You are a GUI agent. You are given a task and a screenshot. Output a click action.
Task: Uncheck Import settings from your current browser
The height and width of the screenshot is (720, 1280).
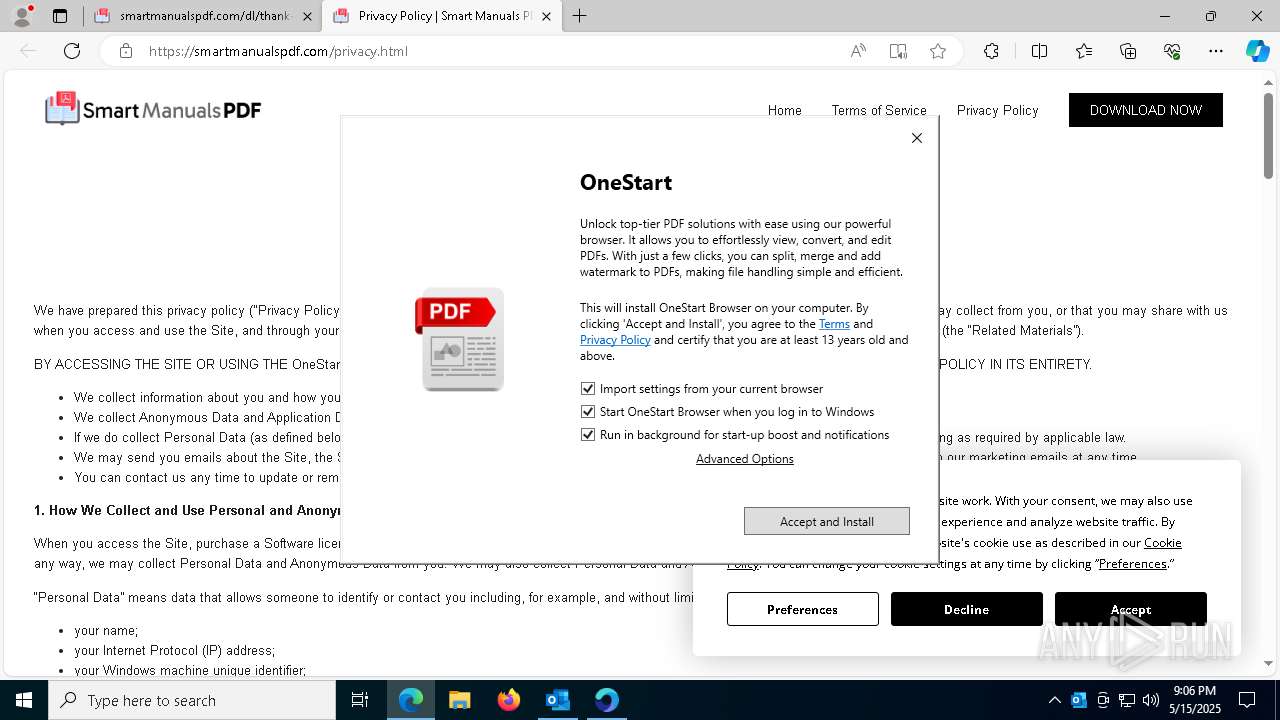coord(588,389)
